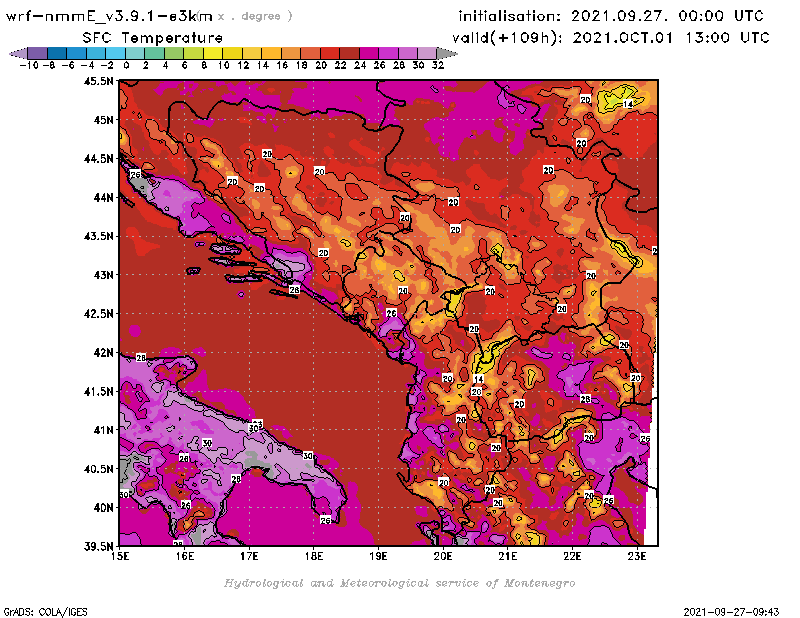Click the '42.5N' latitude label
Viewport: 800px width, 618px height.
coord(98,313)
